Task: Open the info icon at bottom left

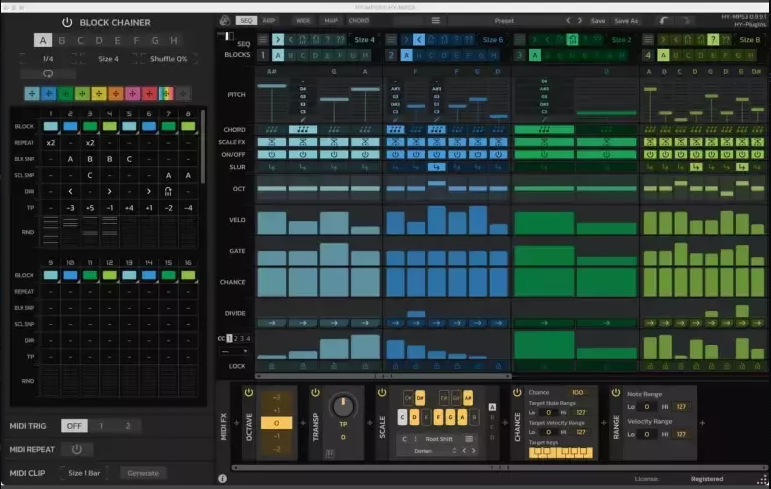Action: tap(222, 478)
